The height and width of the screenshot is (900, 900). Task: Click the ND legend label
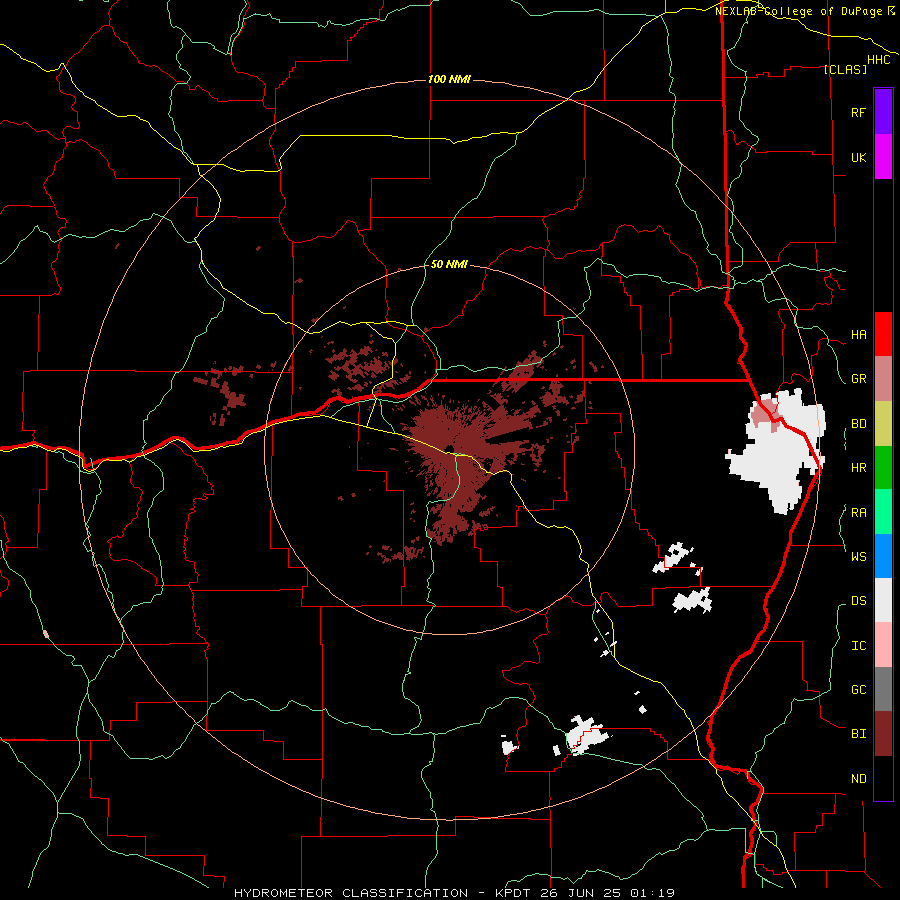click(858, 779)
